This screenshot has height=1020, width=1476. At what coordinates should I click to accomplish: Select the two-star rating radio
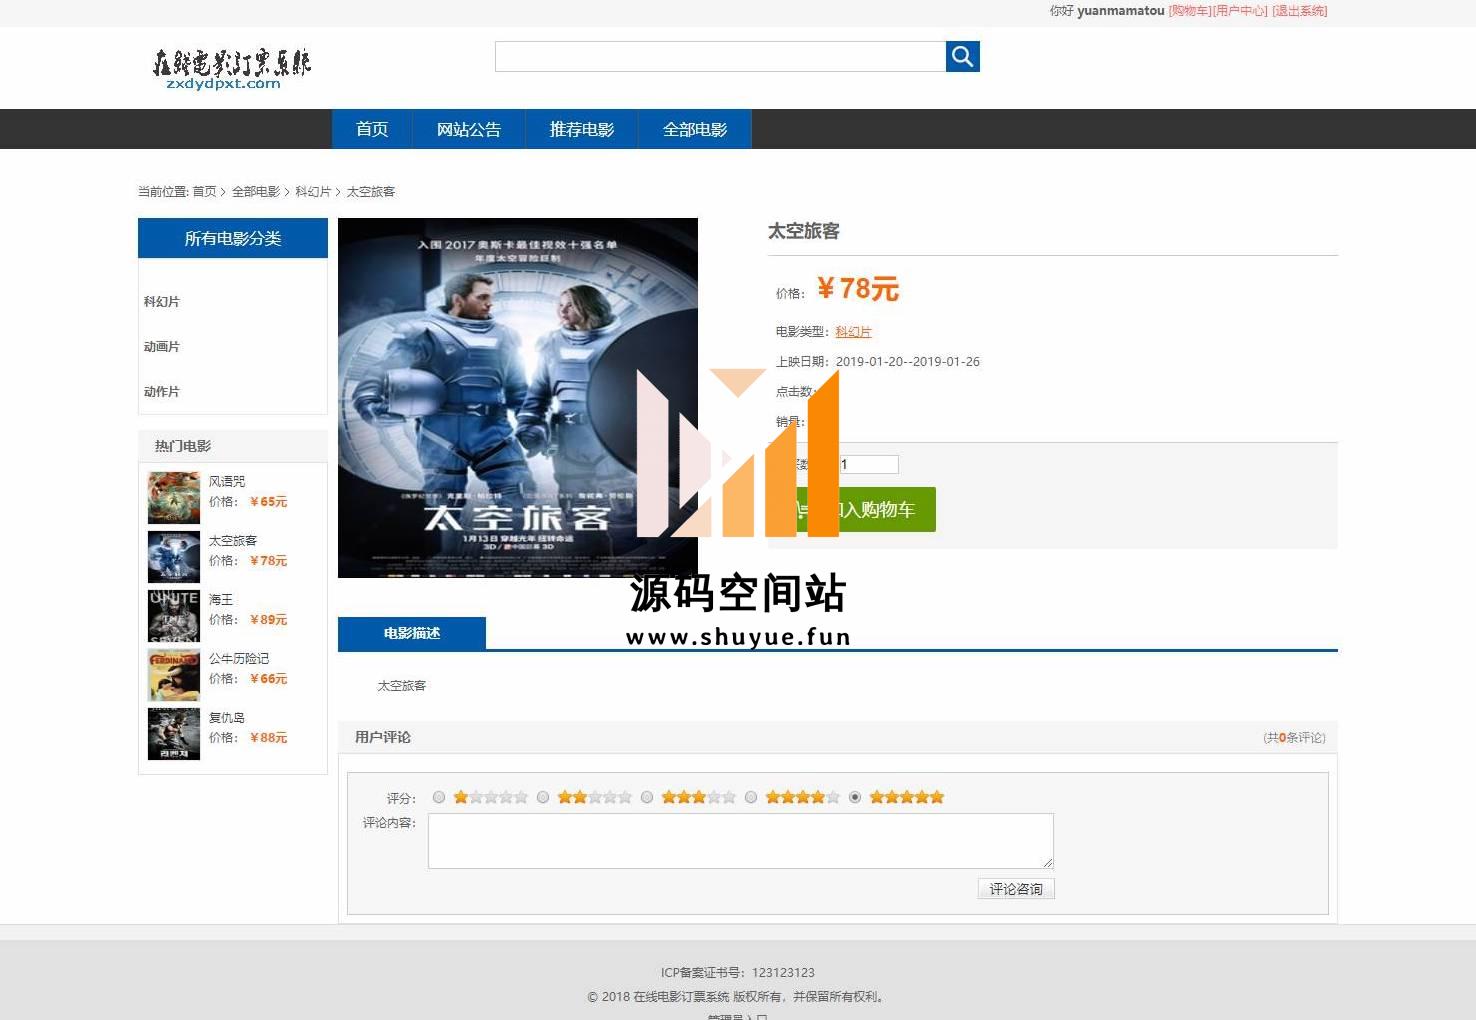coord(543,797)
